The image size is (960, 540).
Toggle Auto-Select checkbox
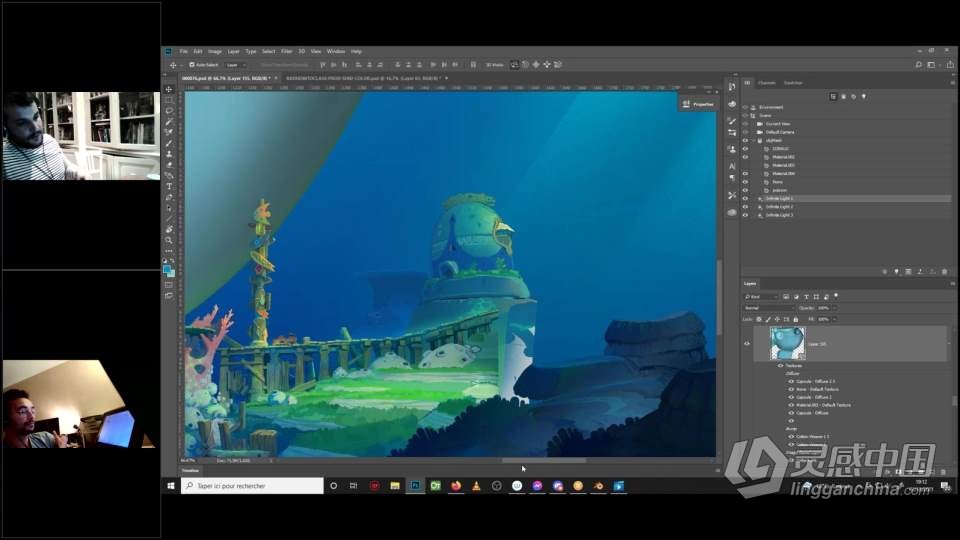192,65
